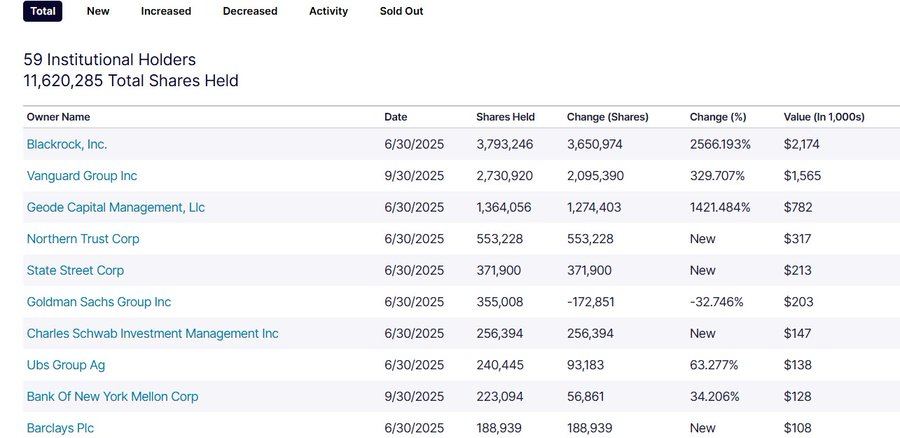The width and height of the screenshot is (900, 438).
Task: Click the Shares Held column header
Action: pos(505,117)
